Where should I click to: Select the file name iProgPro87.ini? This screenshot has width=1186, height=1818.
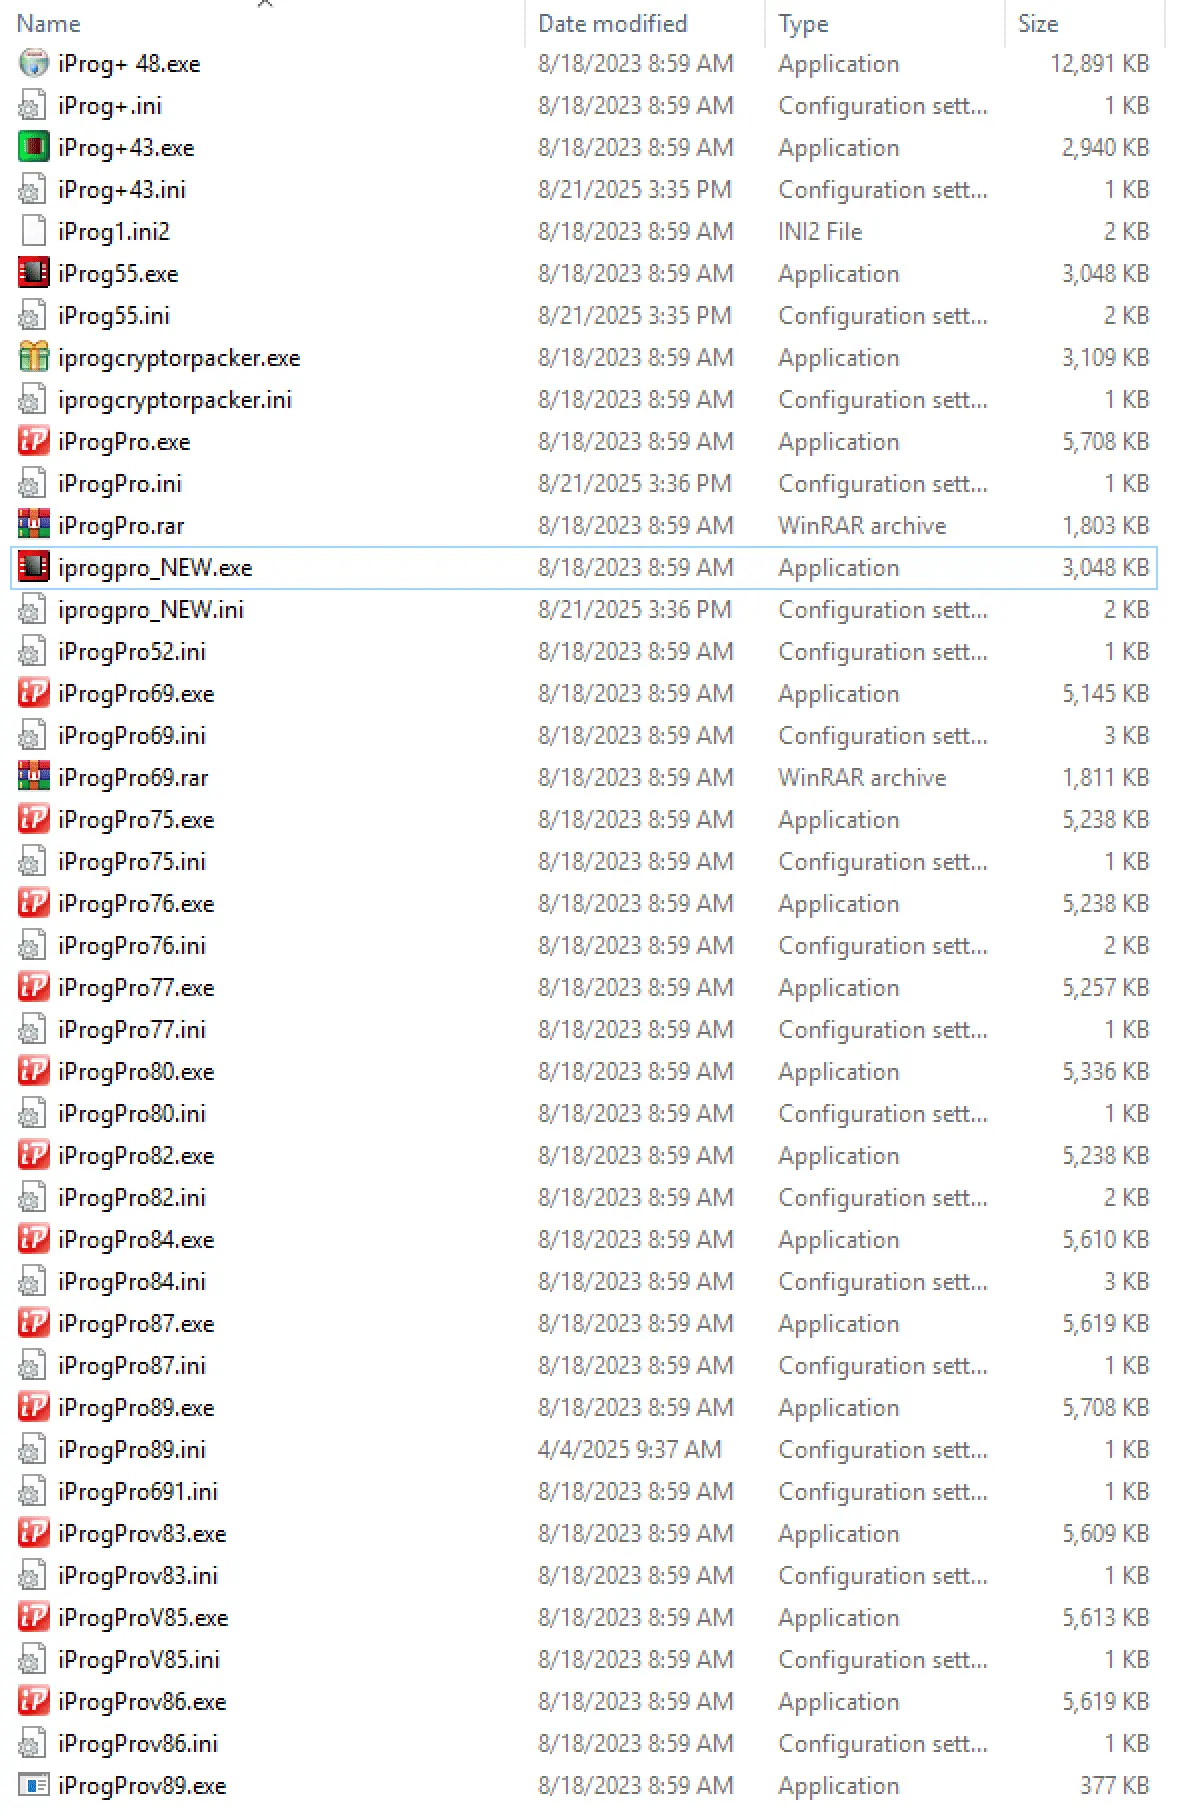[x=132, y=1366]
